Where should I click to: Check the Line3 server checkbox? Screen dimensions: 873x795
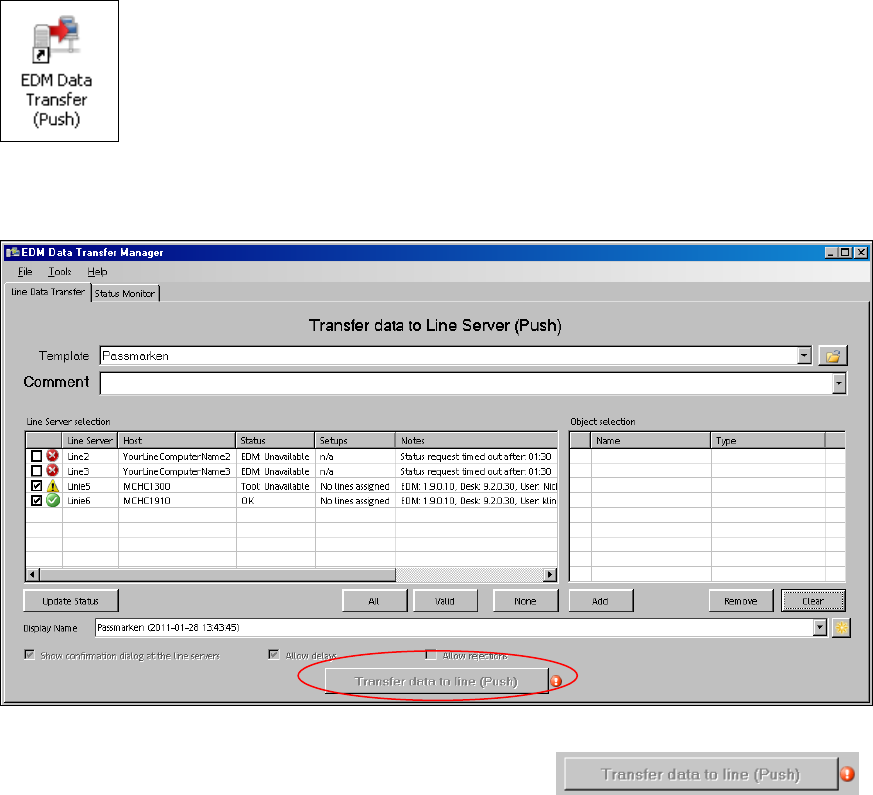coord(36,471)
